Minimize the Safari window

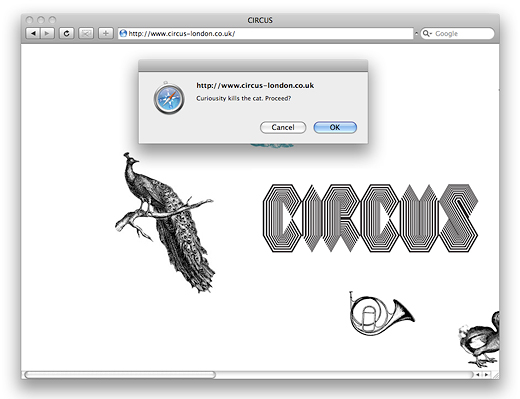[x=41, y=20]
